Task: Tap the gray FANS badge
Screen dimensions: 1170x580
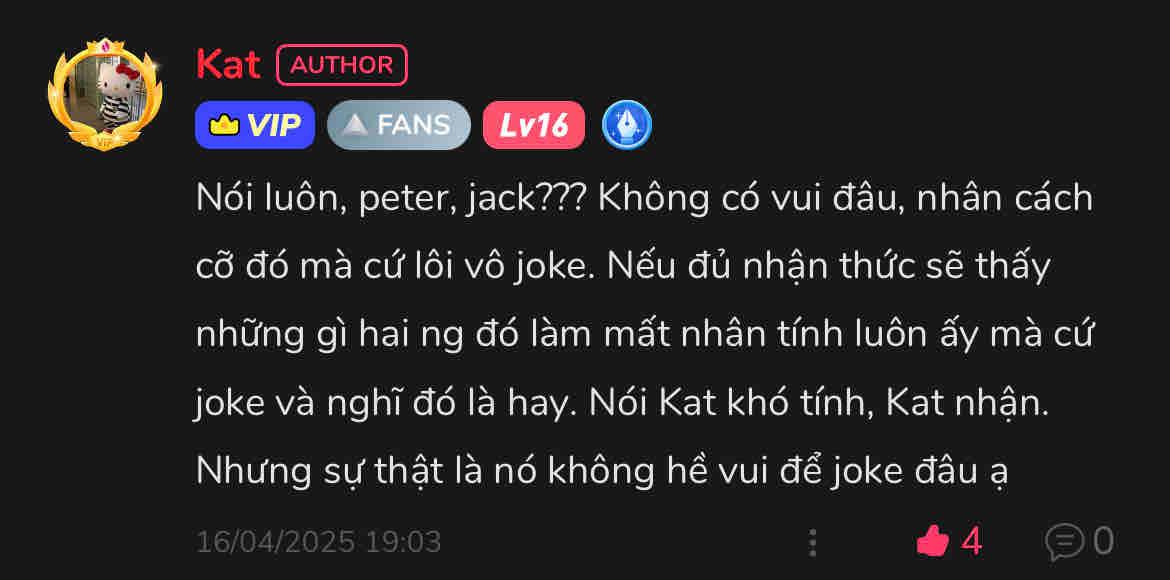Action: pos(399,125)
